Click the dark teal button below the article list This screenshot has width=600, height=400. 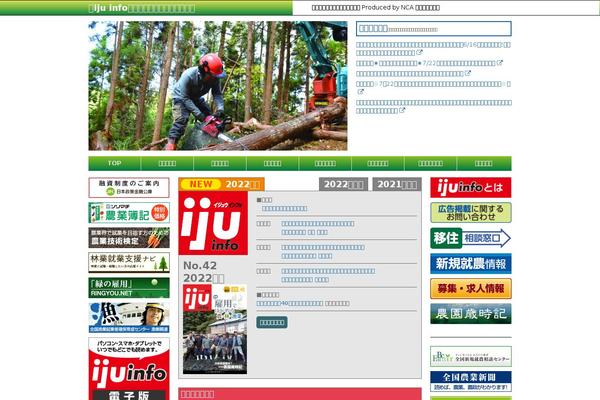coord(272,322)
